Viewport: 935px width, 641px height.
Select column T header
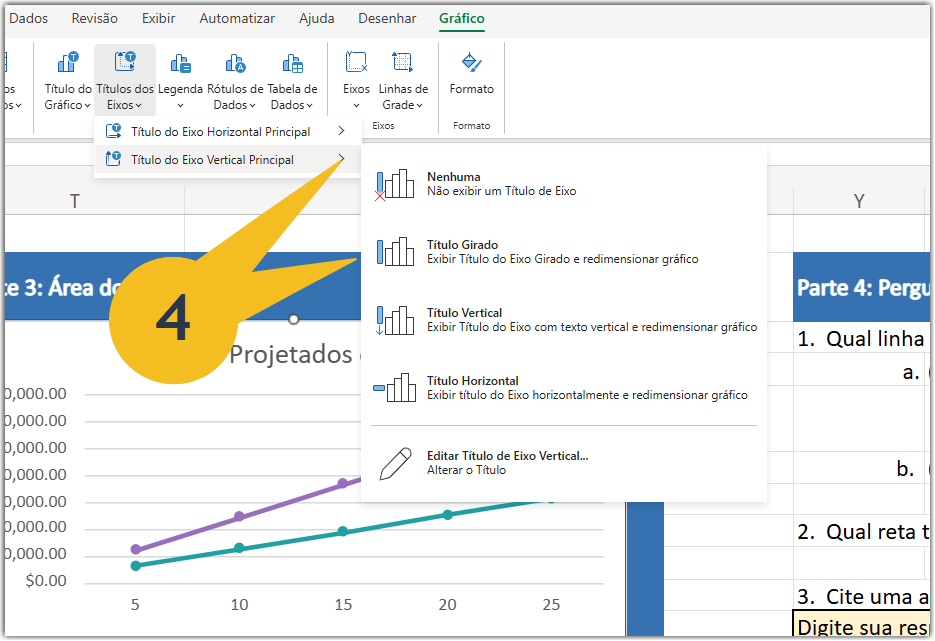(75, 201)
